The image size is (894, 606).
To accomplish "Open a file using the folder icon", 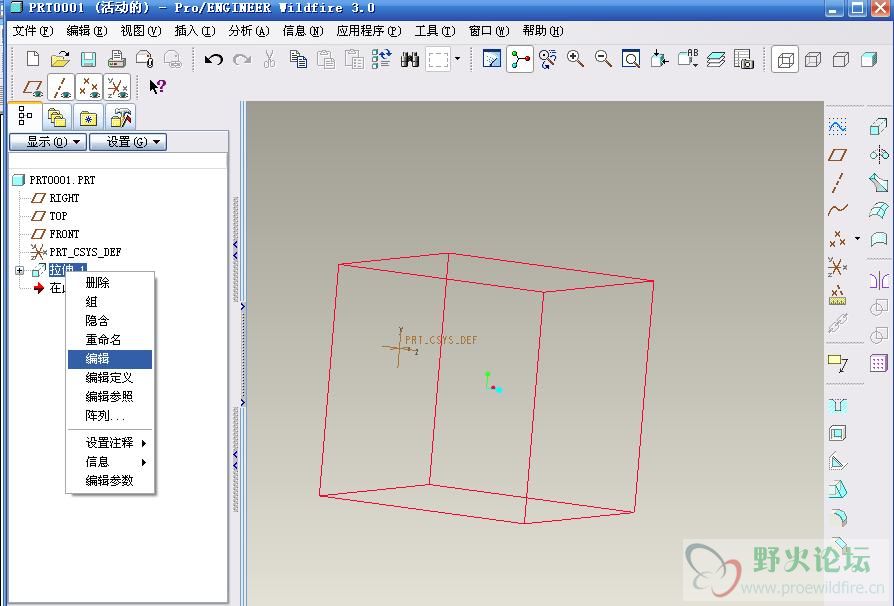I will (60, 59).
